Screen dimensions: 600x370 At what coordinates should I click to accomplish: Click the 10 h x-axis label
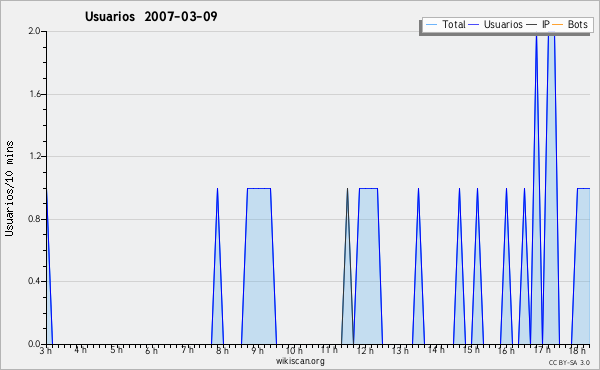[x=294, y=350]
